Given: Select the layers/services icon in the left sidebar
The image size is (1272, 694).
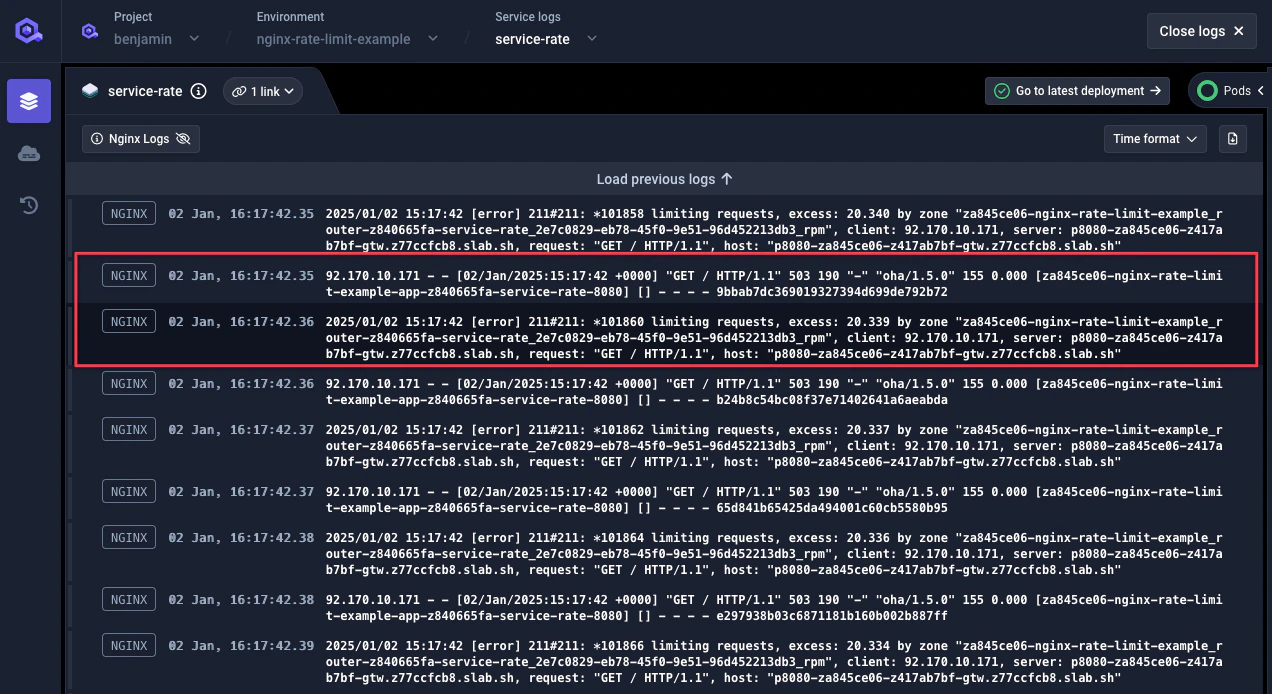Looking at the screenshot, I should click(28, 100).
